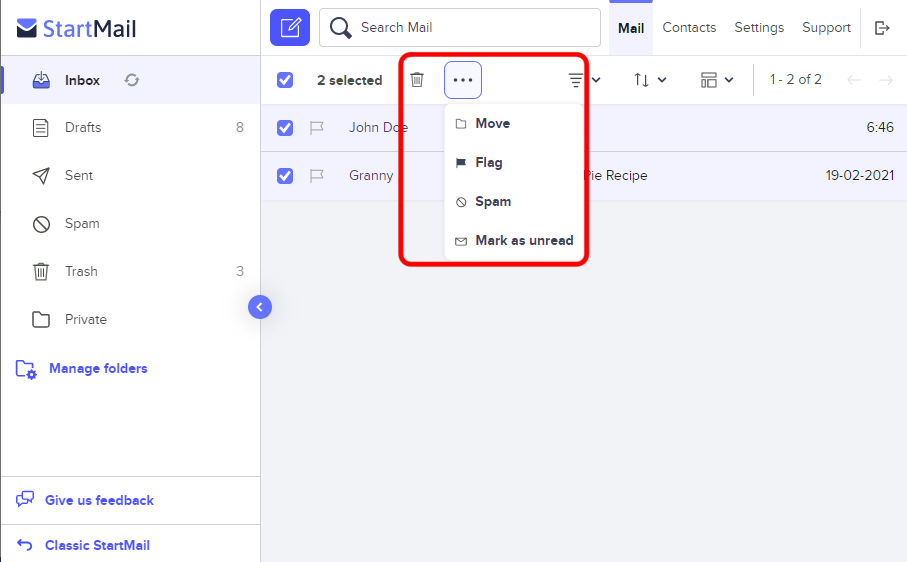Click the Private folder icon
Screen dimensions: 907x562
40,319
